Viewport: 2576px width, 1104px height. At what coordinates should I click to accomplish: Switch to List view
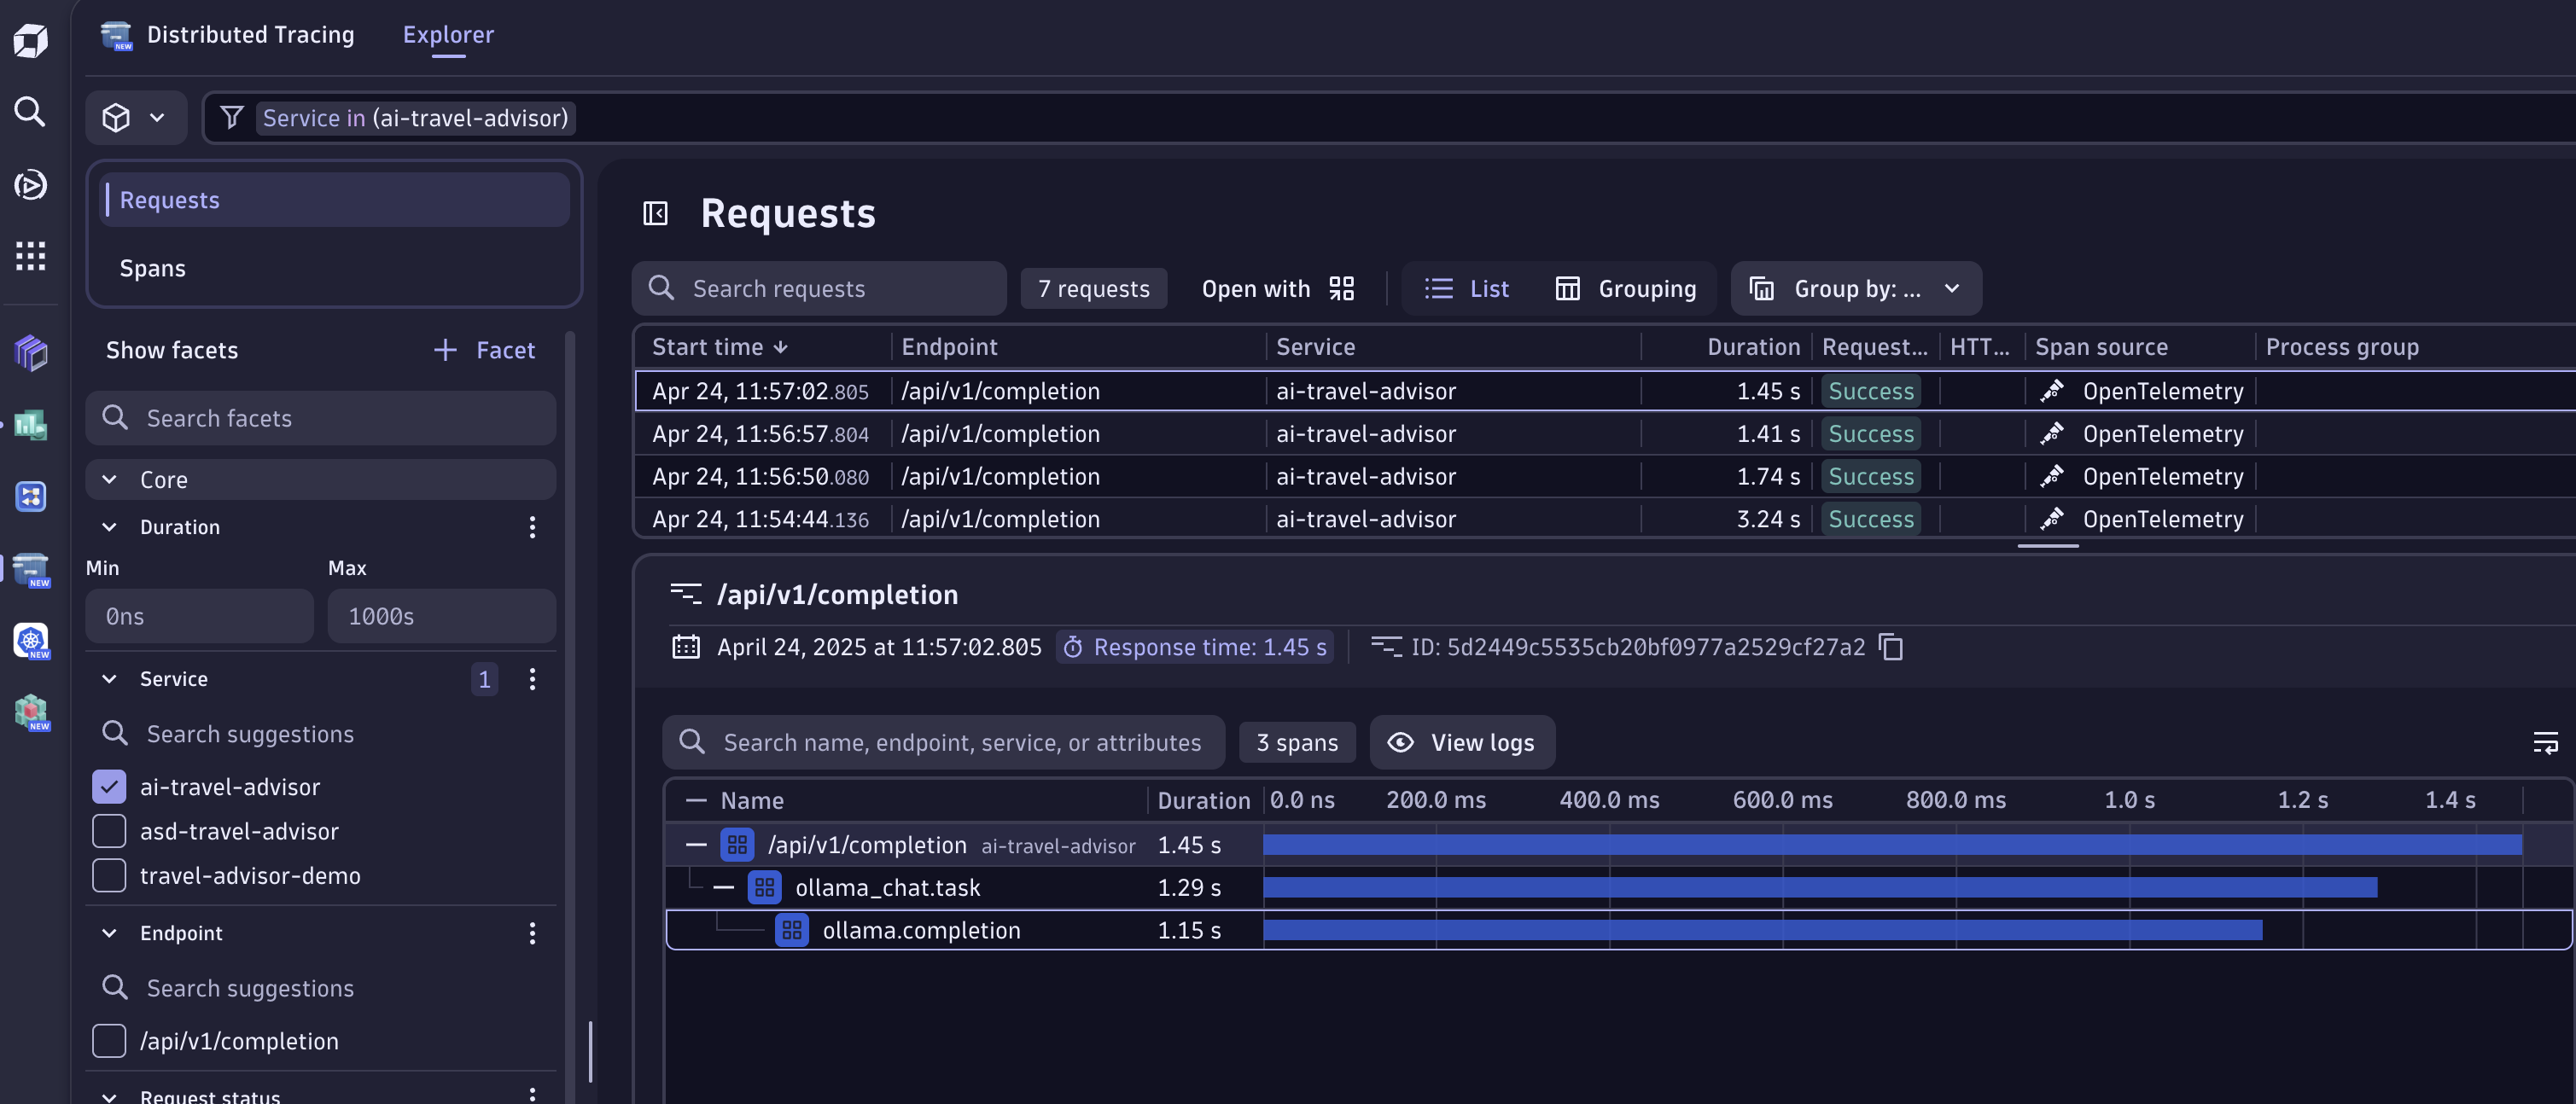coord(1466,288)
